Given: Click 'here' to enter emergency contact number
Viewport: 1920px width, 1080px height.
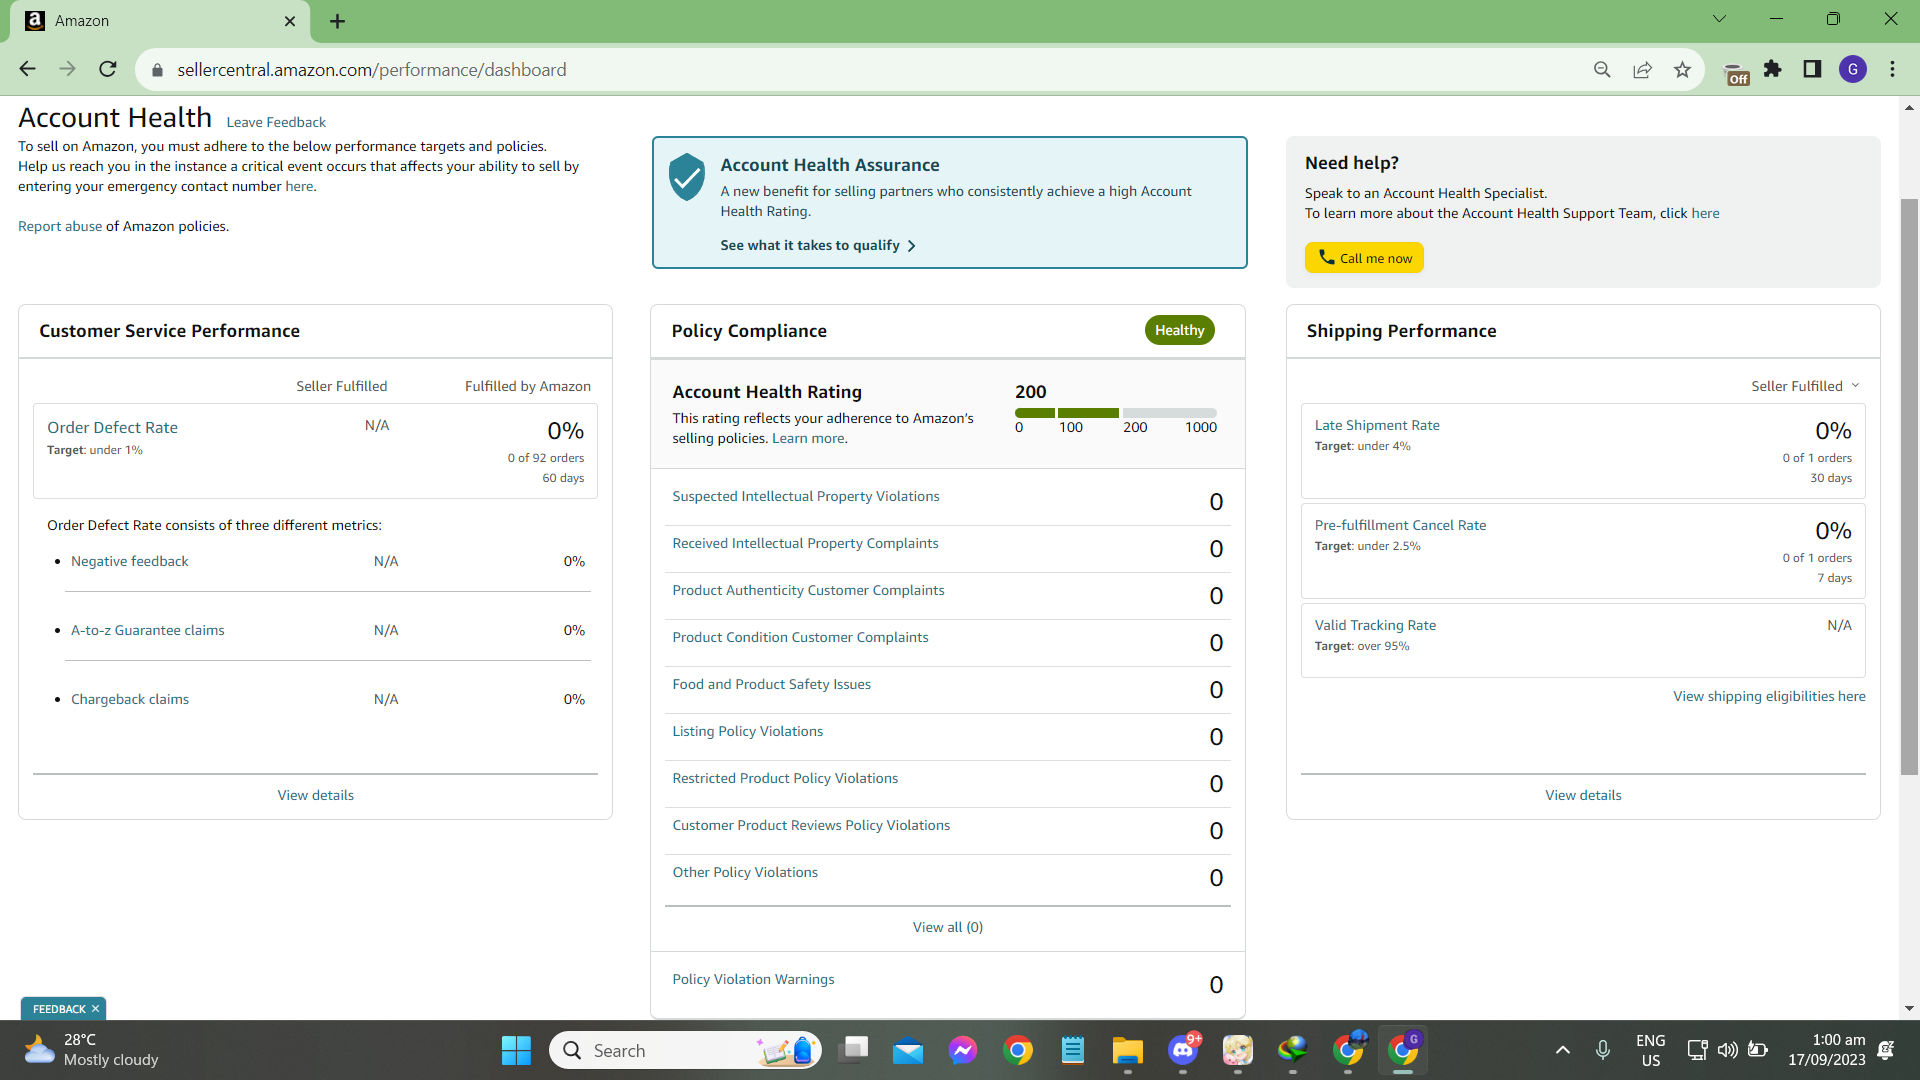Looking at the screenshot, I should click(299, 186).
